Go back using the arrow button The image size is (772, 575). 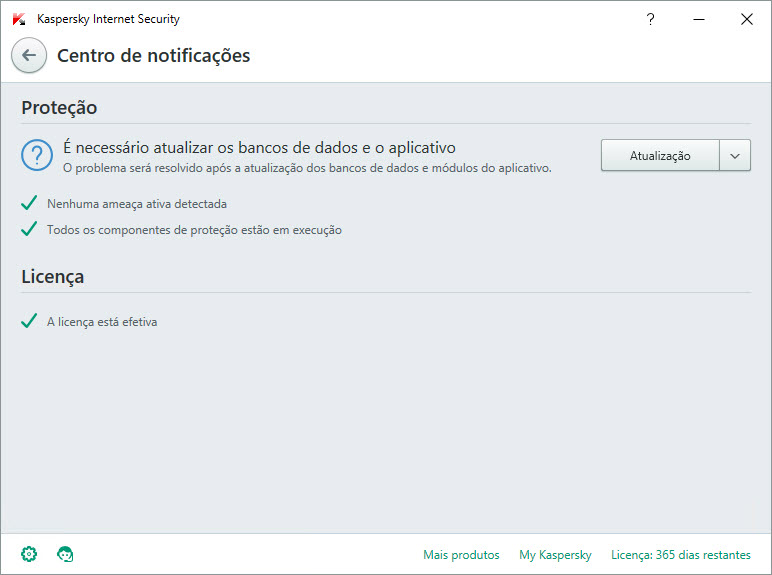pyautogui.click(x=29, y=55)
